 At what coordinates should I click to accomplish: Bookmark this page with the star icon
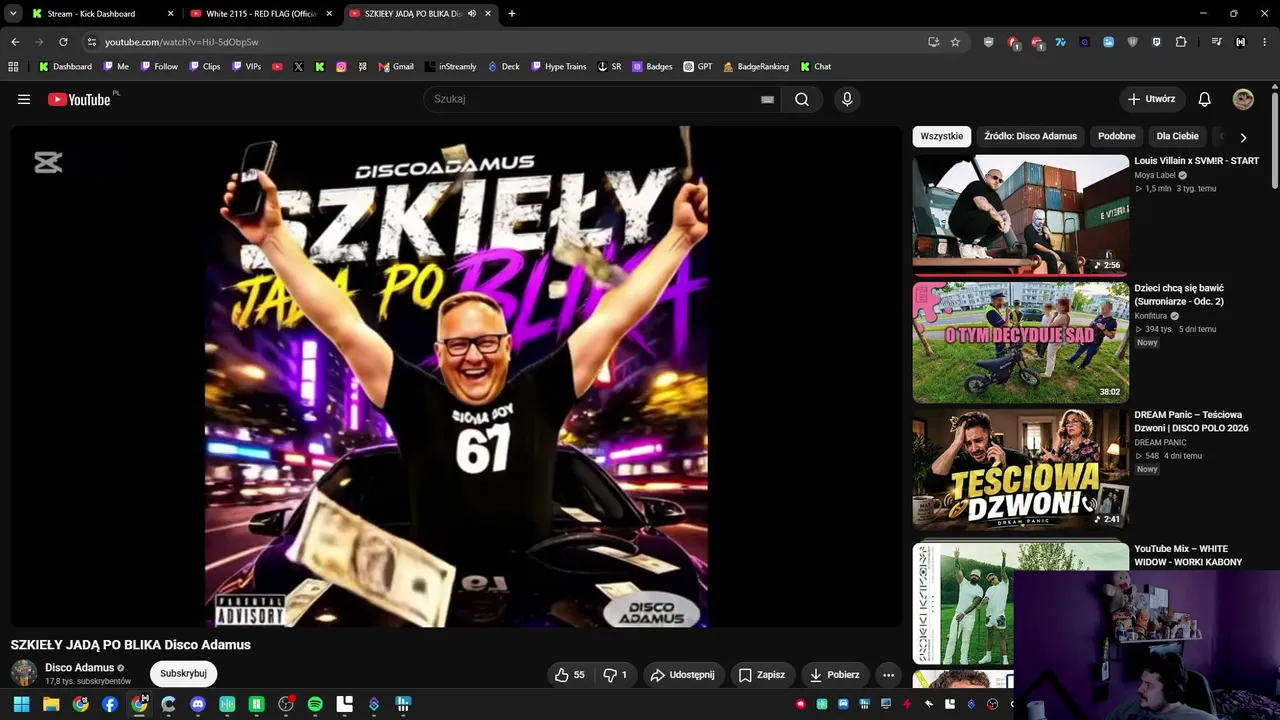(x=955, y=42)
